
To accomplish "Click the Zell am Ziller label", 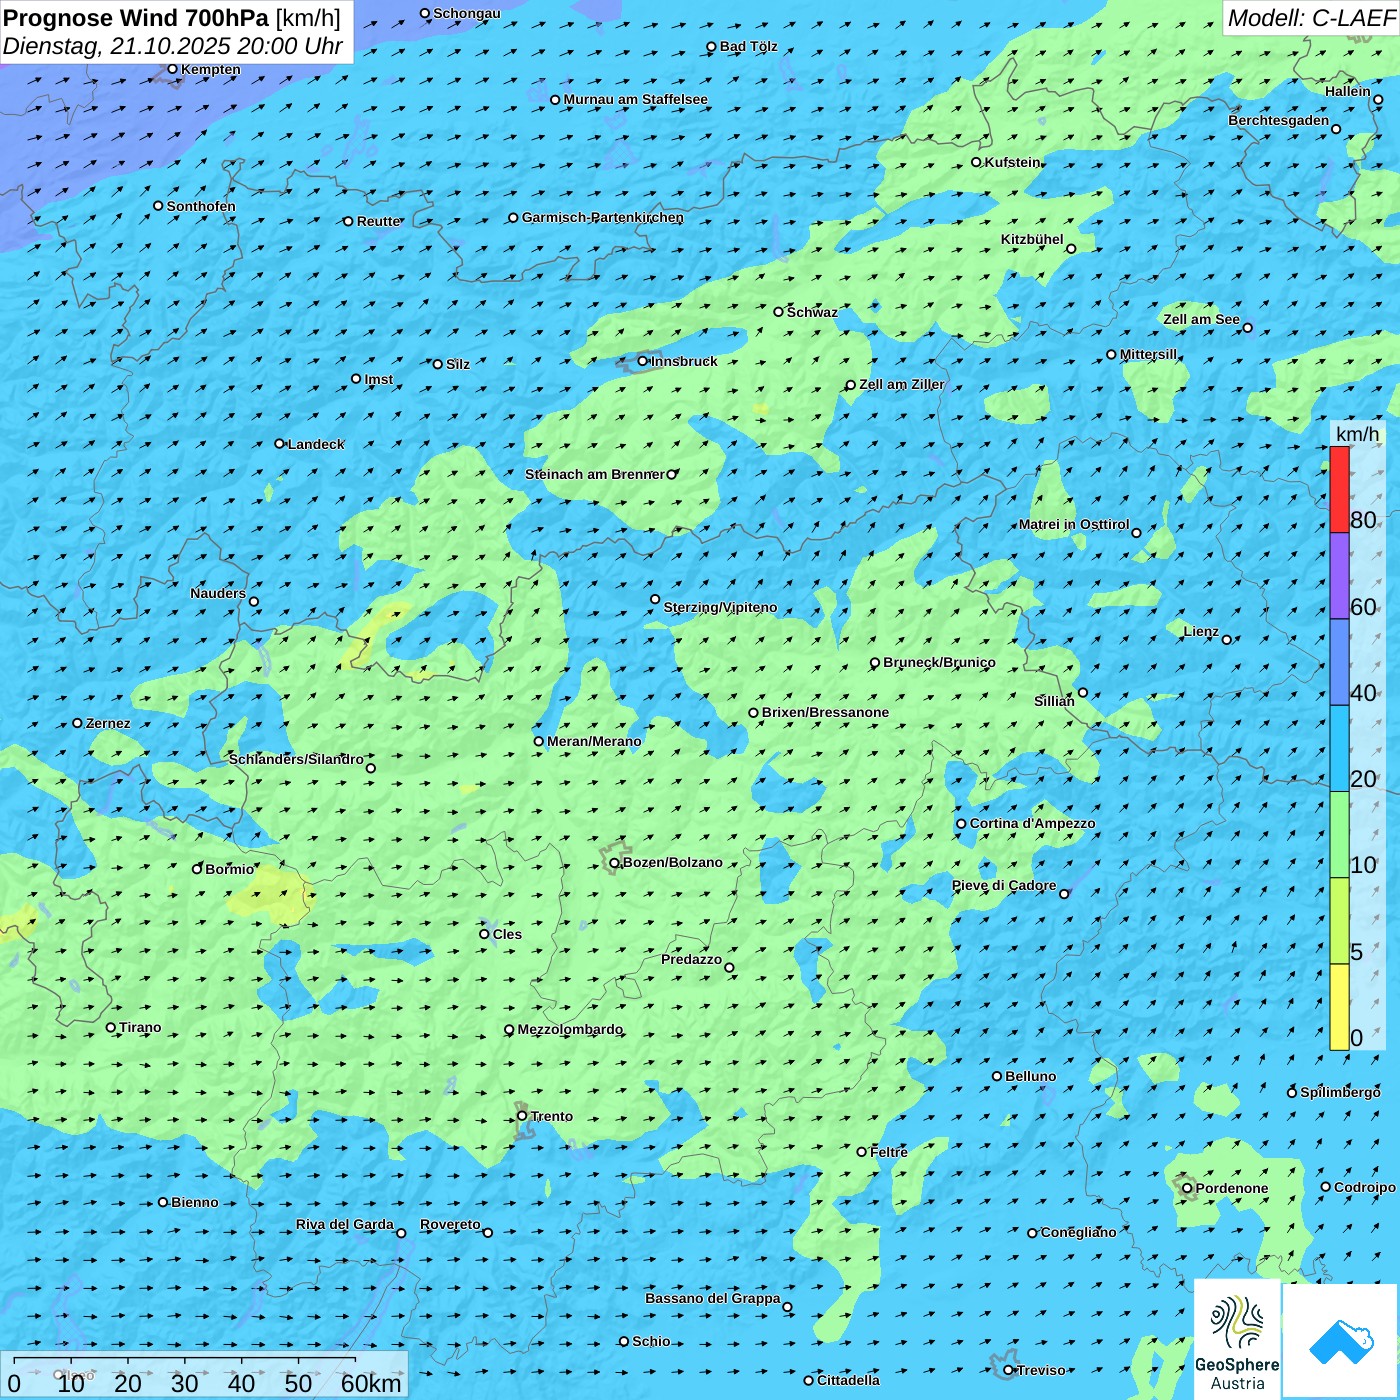I will tap(902, 384).
